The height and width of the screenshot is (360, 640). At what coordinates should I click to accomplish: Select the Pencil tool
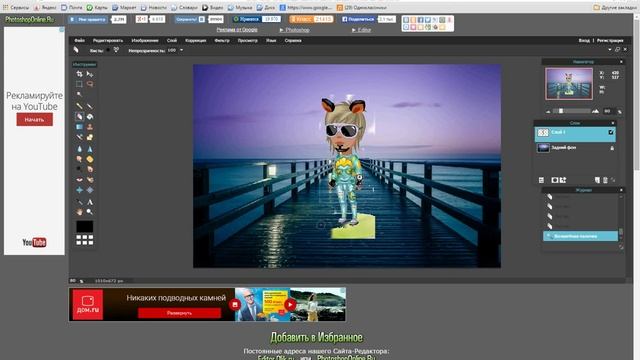(x=79, y=106)
